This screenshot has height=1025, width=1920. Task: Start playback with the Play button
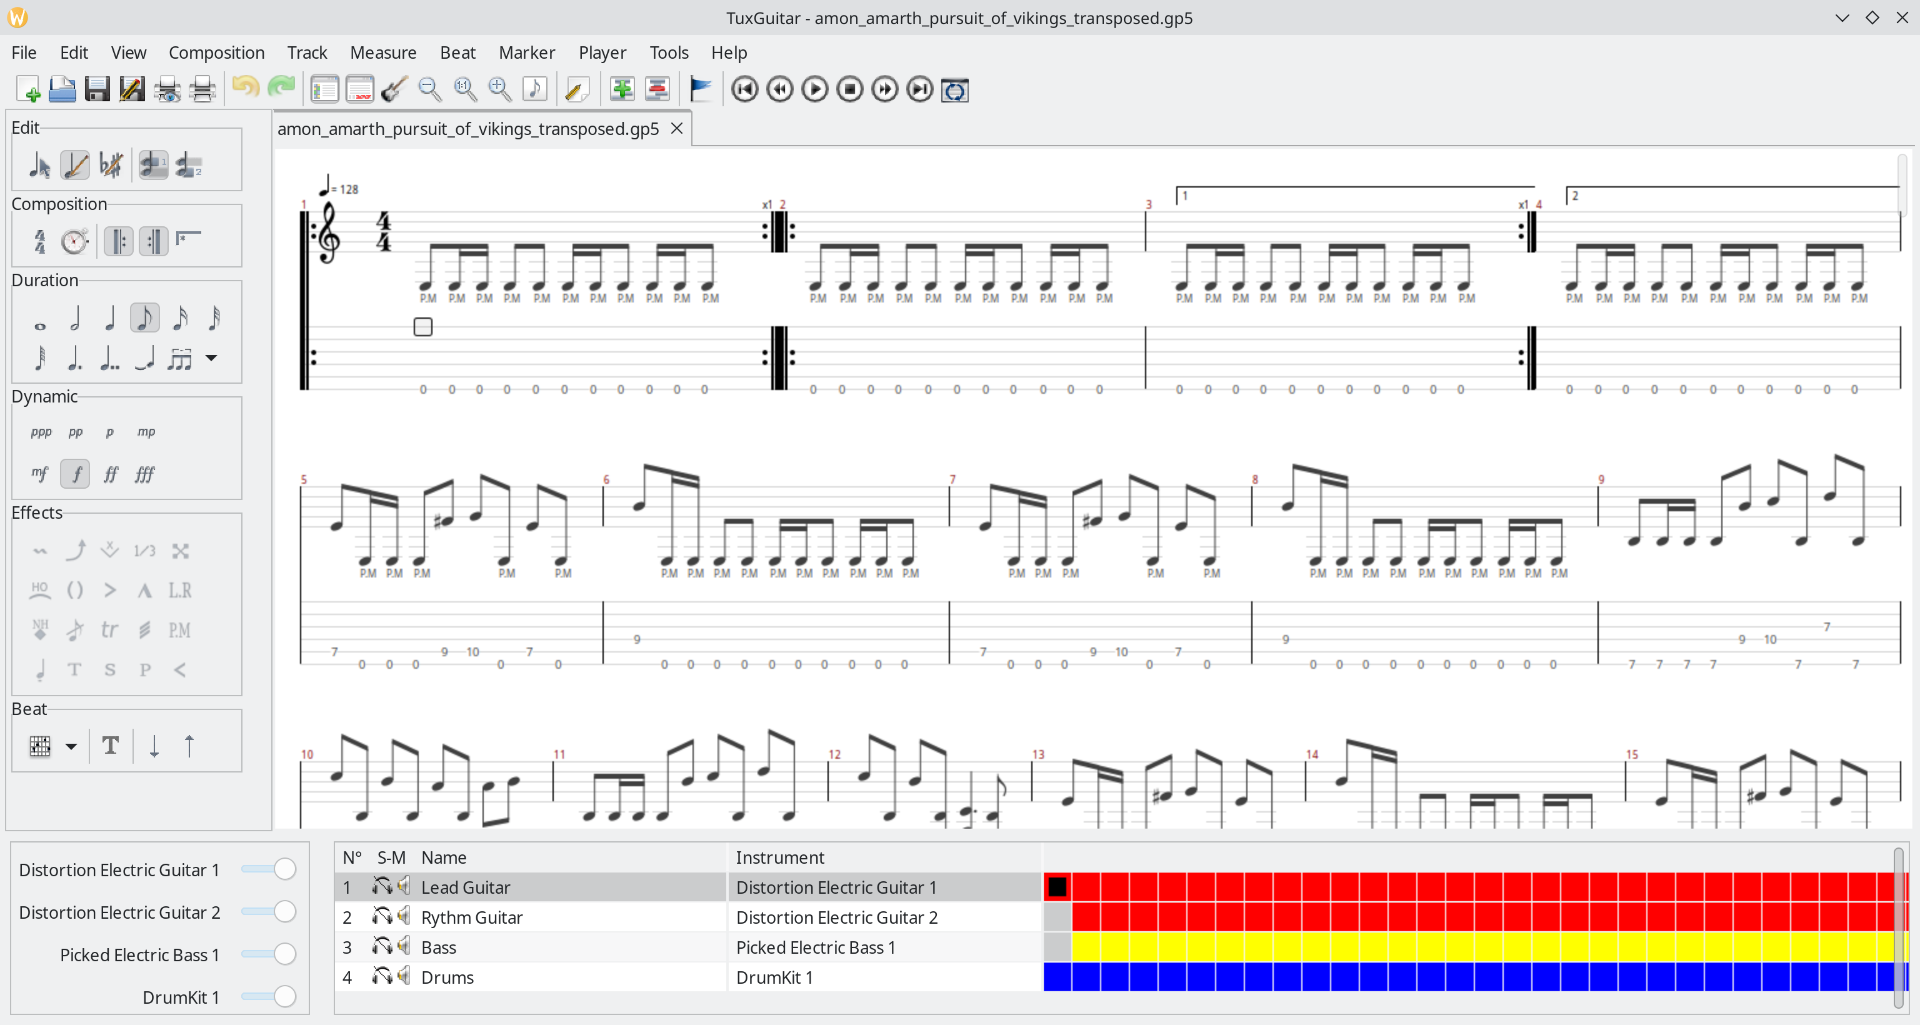tap(815, 90)
